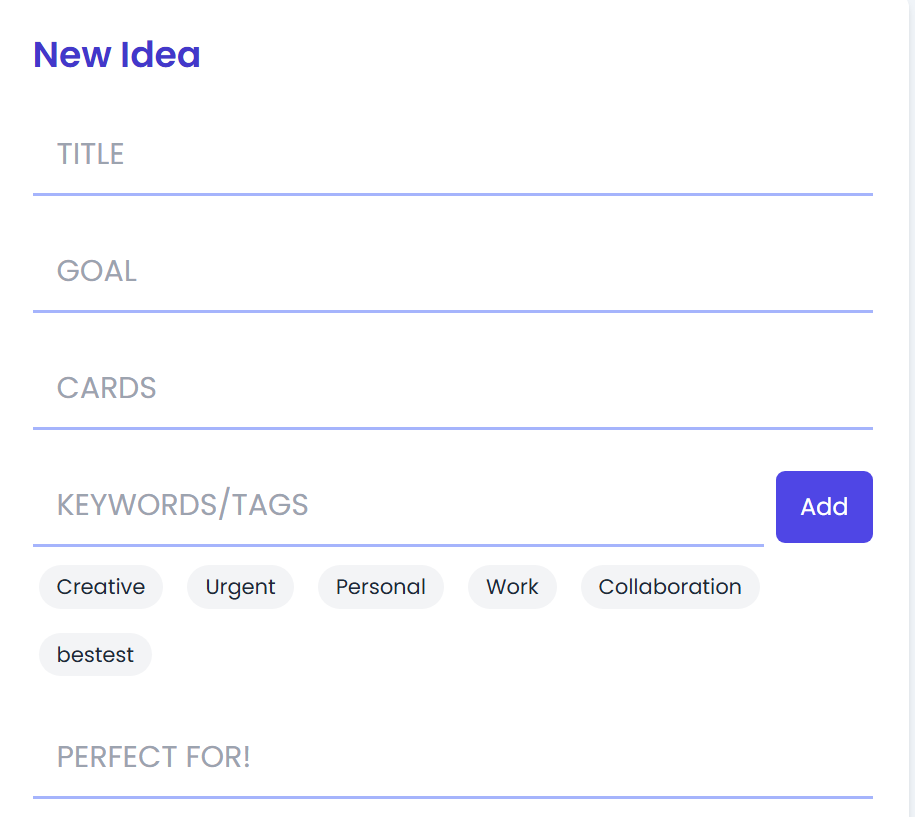The height and width of the screenshot is (817, 915).
Task: Toggle the Urgent tag chip
Action: click(x=240, y=587)
